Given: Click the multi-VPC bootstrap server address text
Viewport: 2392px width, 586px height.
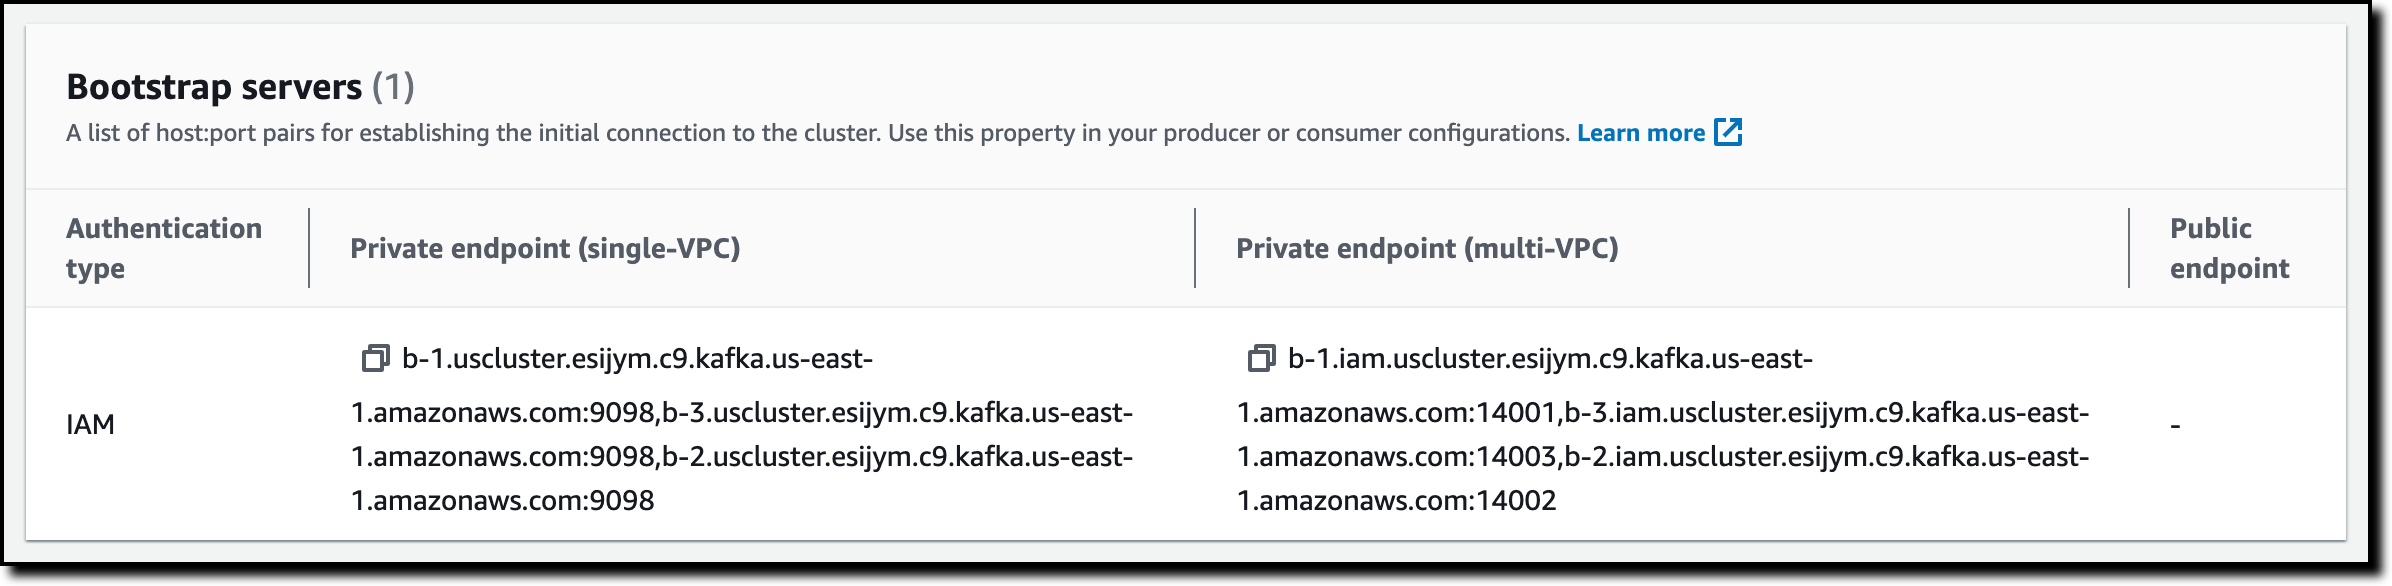Looking at the screenshot, I should tap(1662, 434).
